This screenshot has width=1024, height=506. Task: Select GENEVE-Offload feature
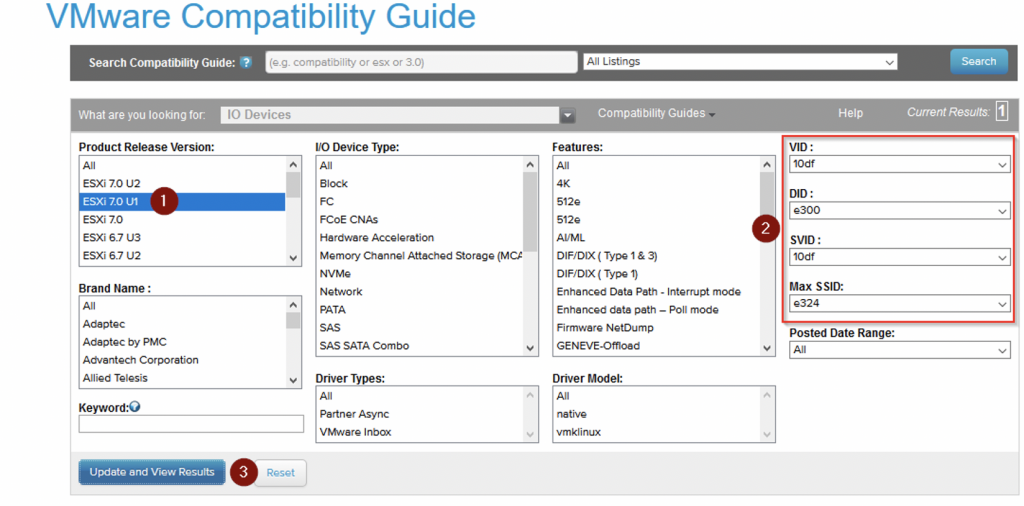[656, 346]
